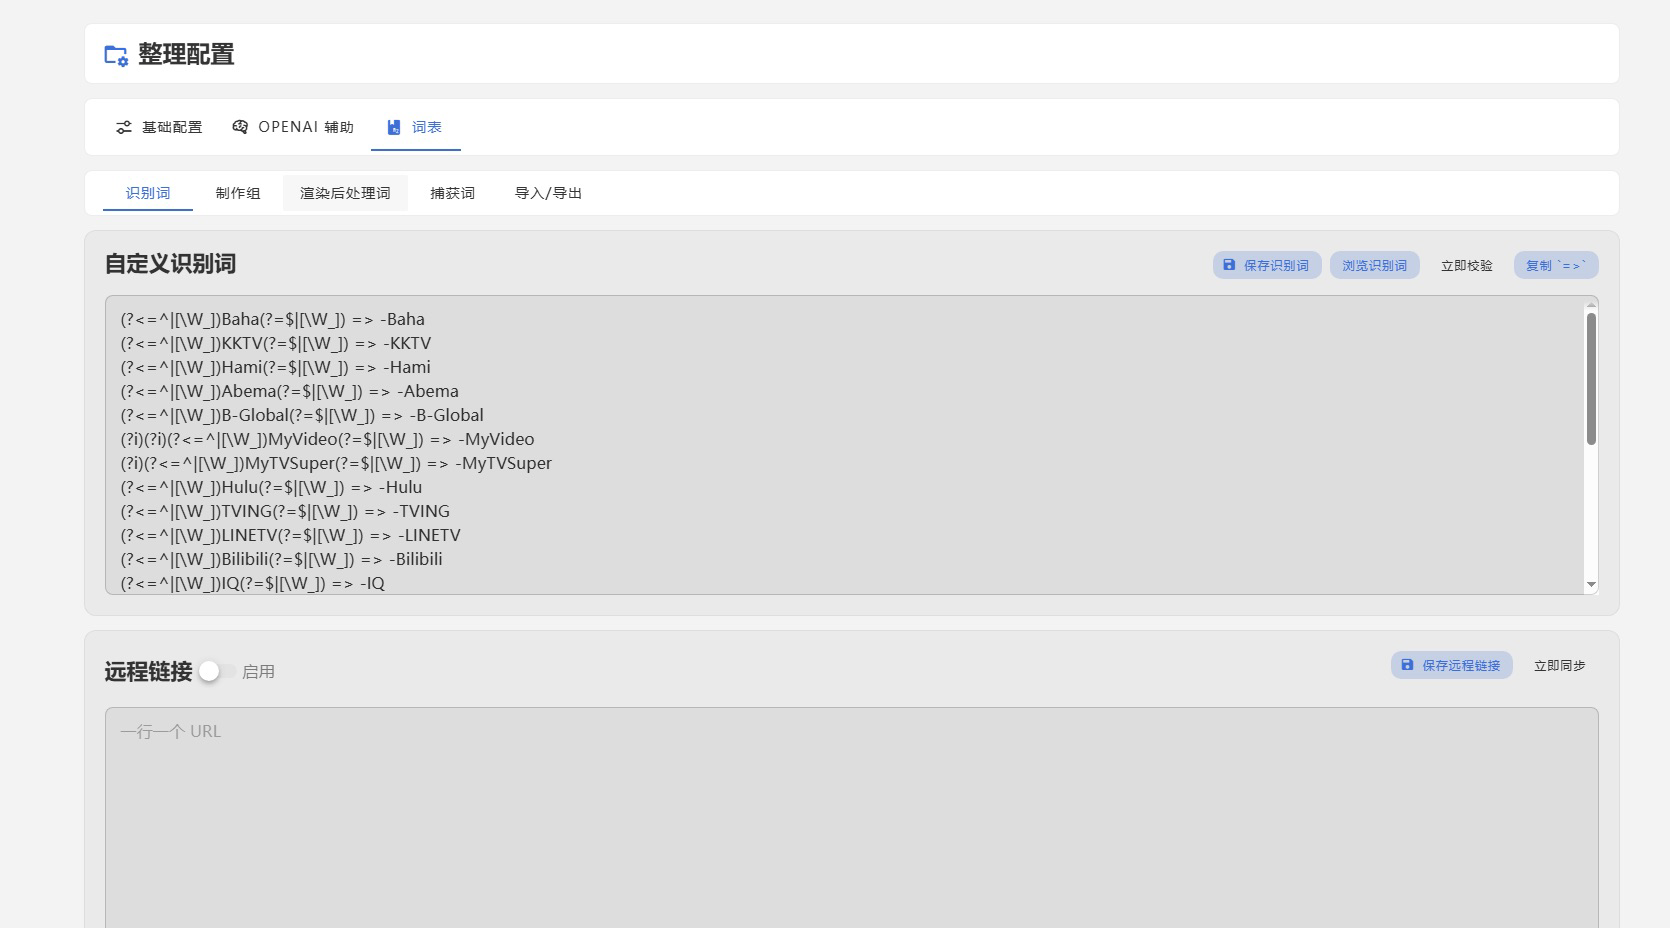Click the scrollbar down arrow

point(1591,585)
